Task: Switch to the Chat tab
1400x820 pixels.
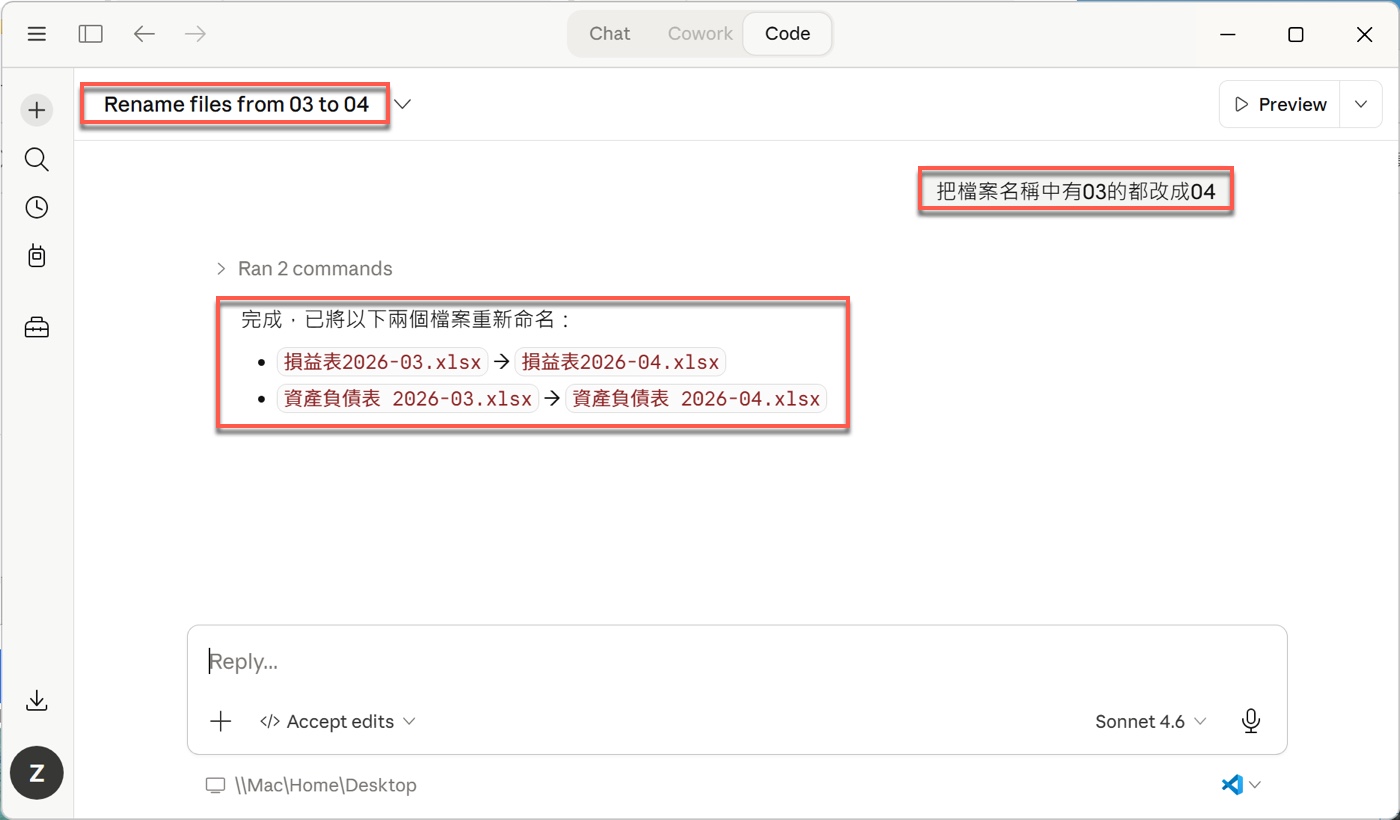Action: pyautogui.click(x=609, y=34)
